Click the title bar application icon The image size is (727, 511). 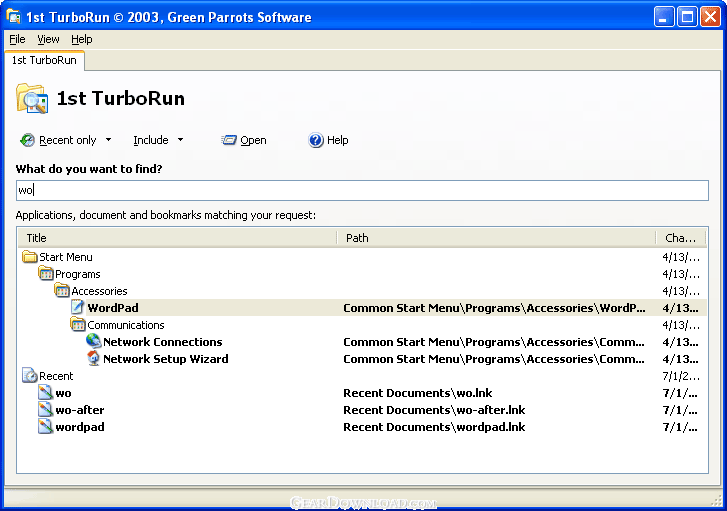click(13, 17)
